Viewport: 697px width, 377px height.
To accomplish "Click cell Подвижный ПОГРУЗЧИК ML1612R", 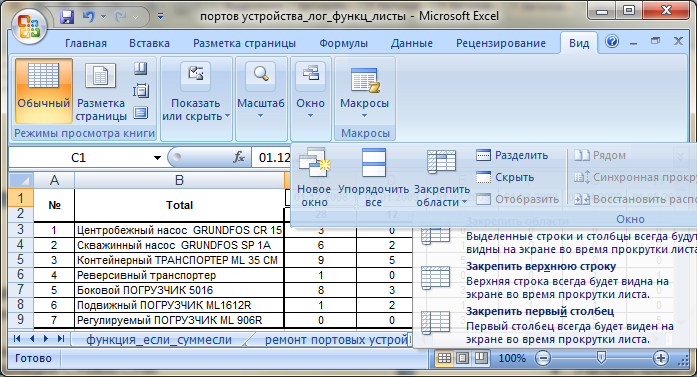I will pyautogui.click(x=179, y=305).
